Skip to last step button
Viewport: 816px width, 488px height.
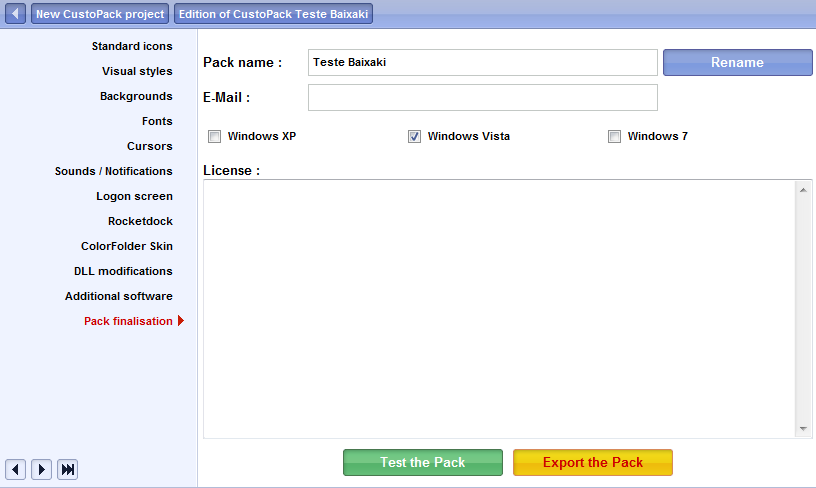point(68,470)
